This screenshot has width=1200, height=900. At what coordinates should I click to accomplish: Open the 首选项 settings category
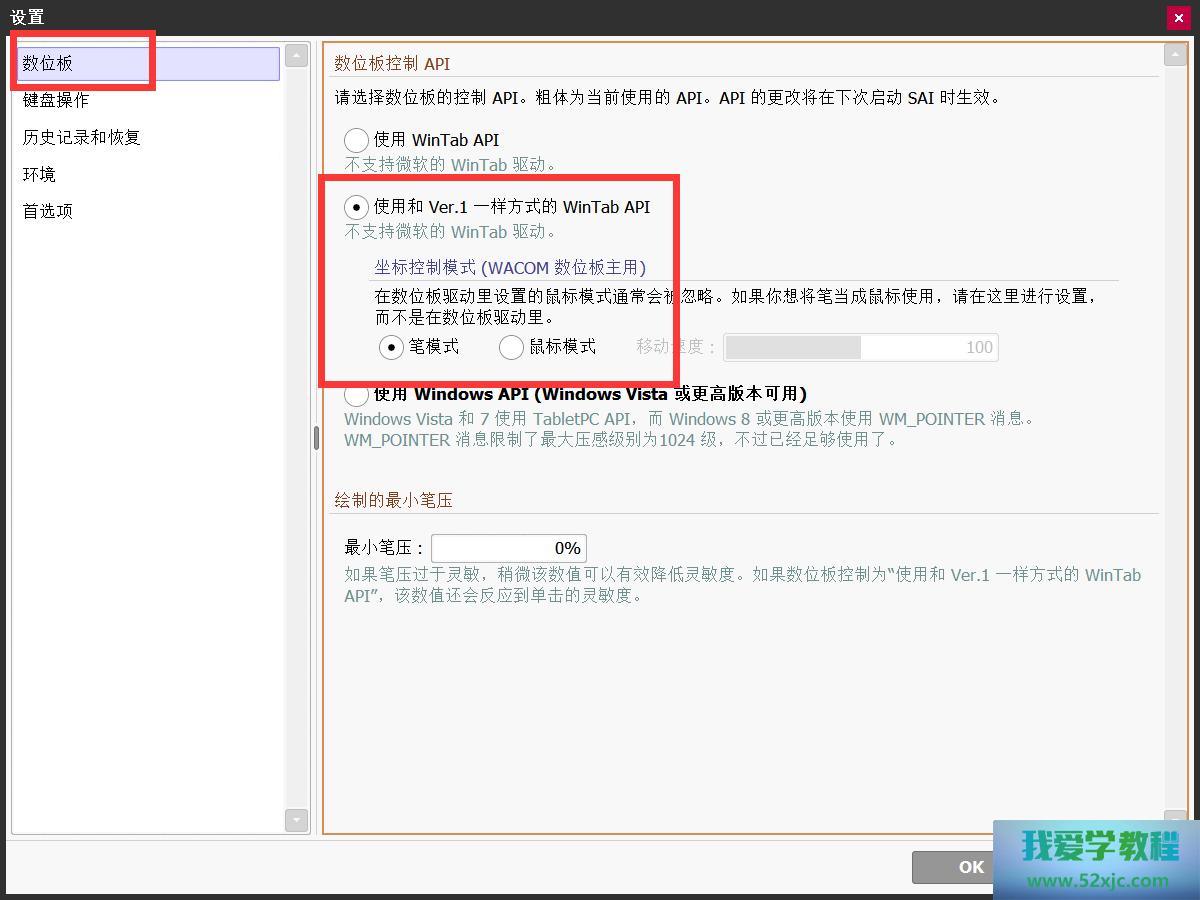point(48,211)
